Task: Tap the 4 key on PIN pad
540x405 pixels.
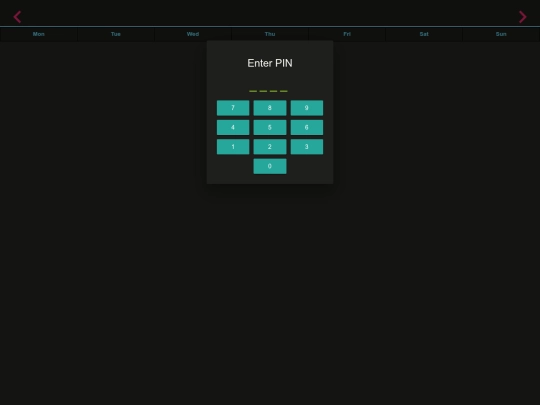Action: [x=233, y=127]
